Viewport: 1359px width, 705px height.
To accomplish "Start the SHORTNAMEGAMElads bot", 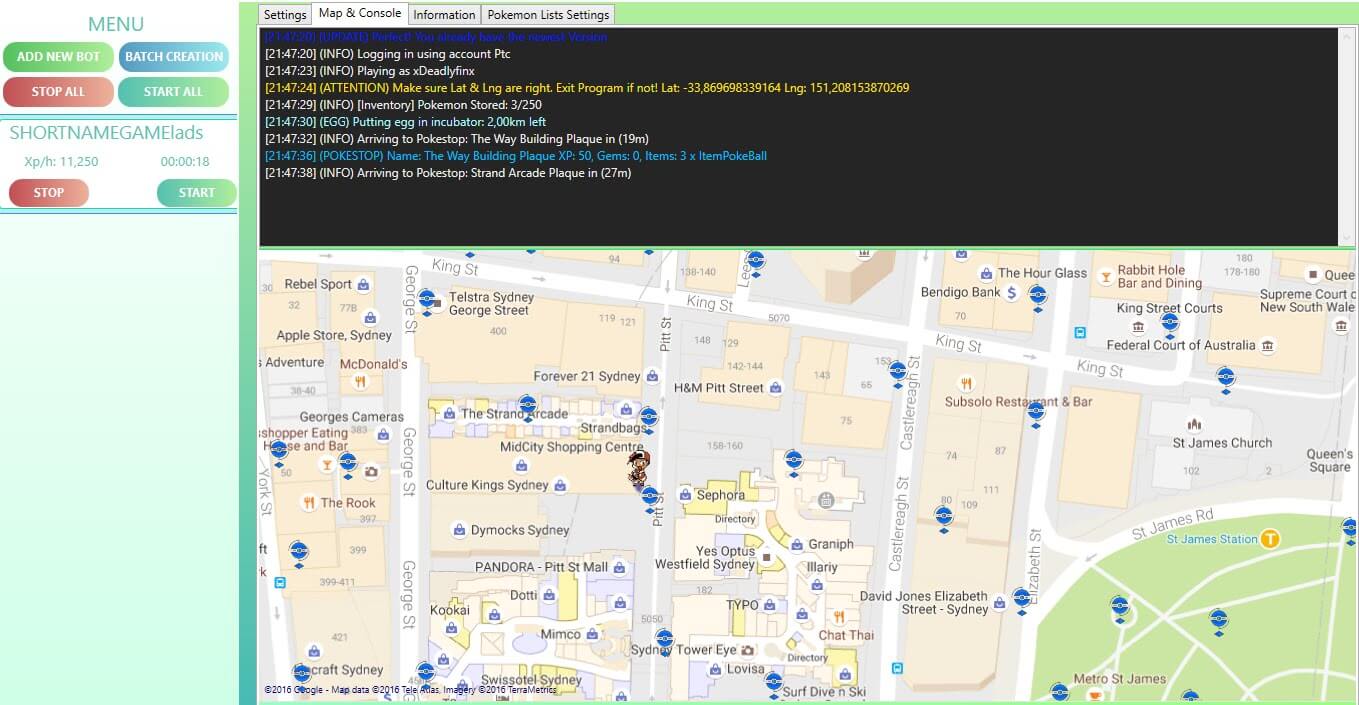I will pos(197,193).
